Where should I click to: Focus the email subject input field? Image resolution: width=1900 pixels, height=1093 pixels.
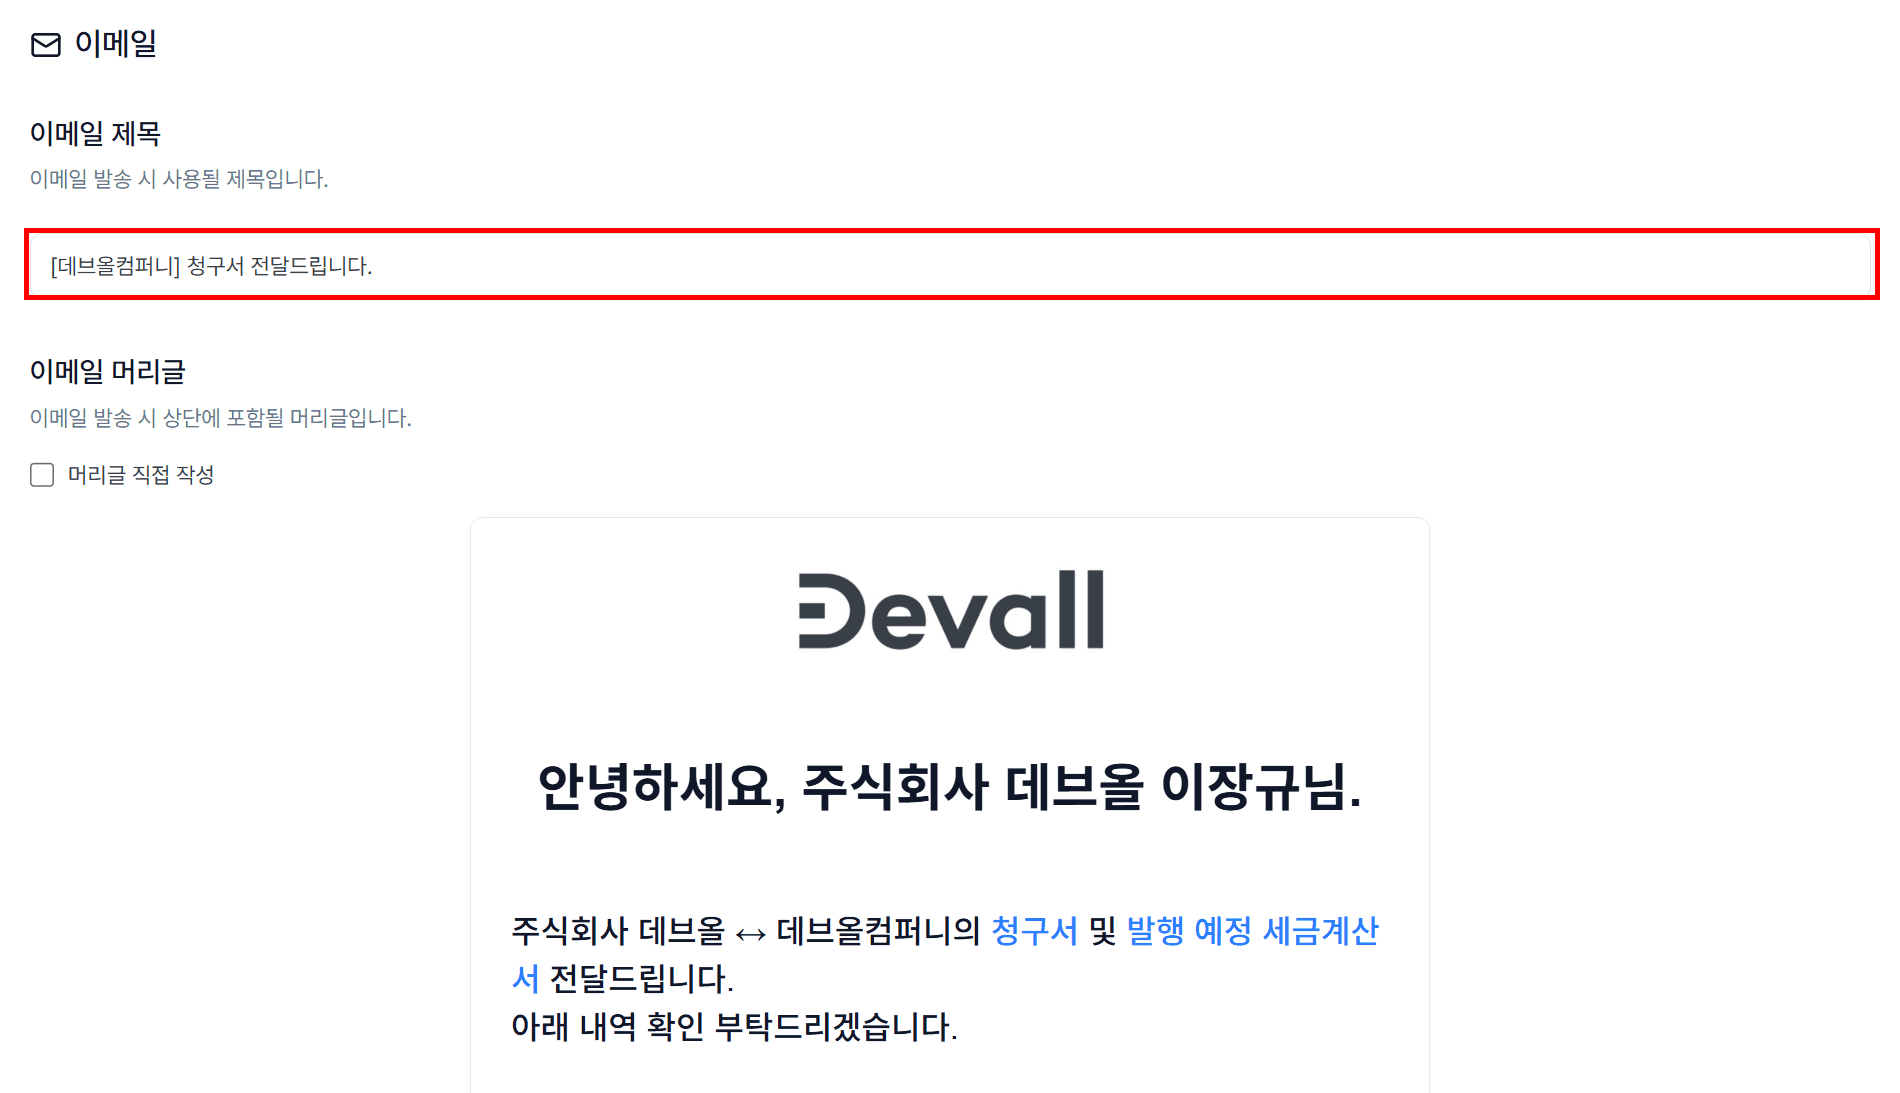(x=951, y=265)
